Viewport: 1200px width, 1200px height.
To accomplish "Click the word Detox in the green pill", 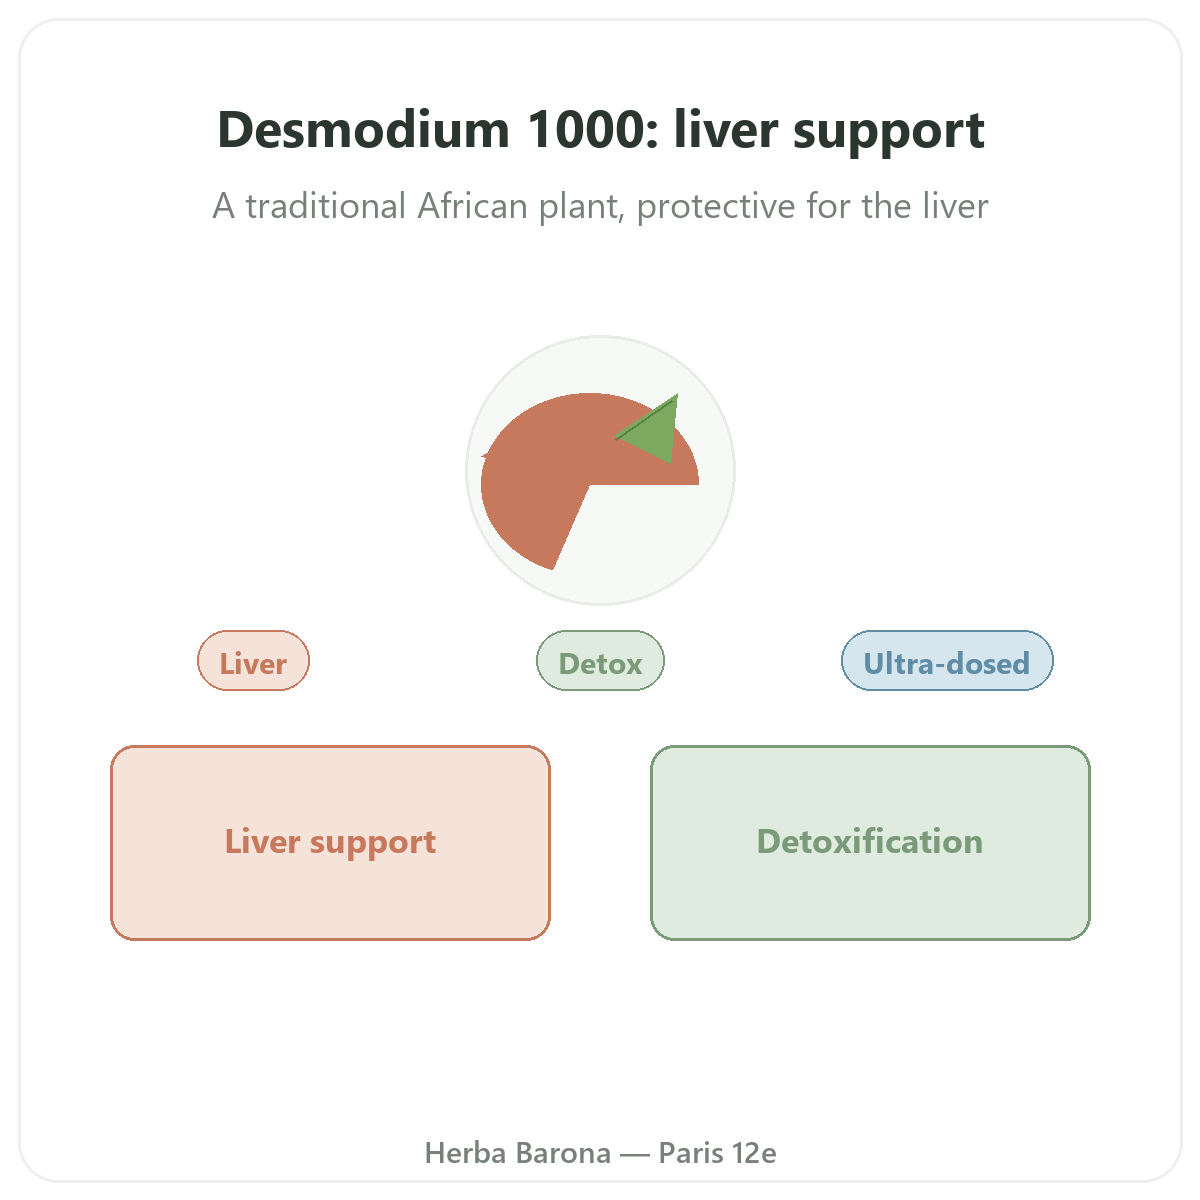I will (600, 663).
